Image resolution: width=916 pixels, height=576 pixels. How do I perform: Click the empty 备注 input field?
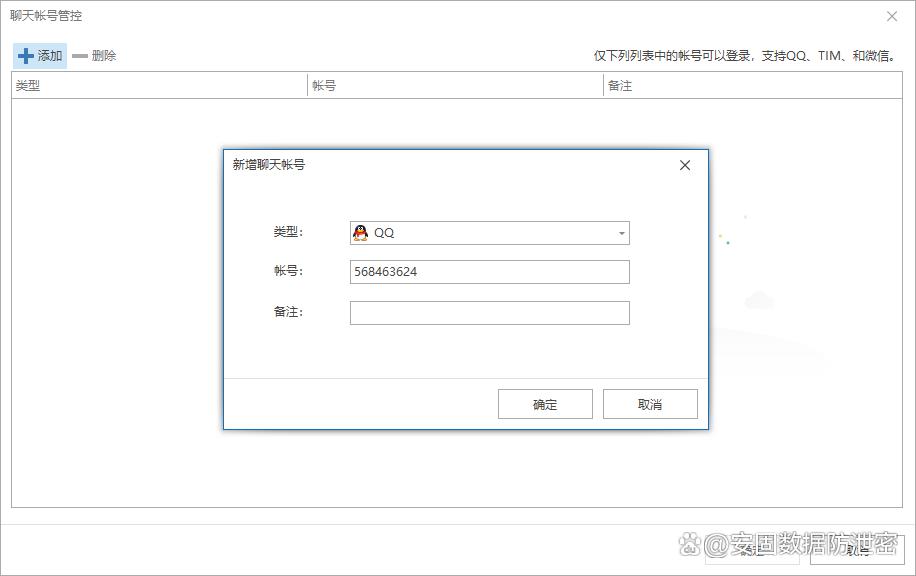tap(490, 313)
